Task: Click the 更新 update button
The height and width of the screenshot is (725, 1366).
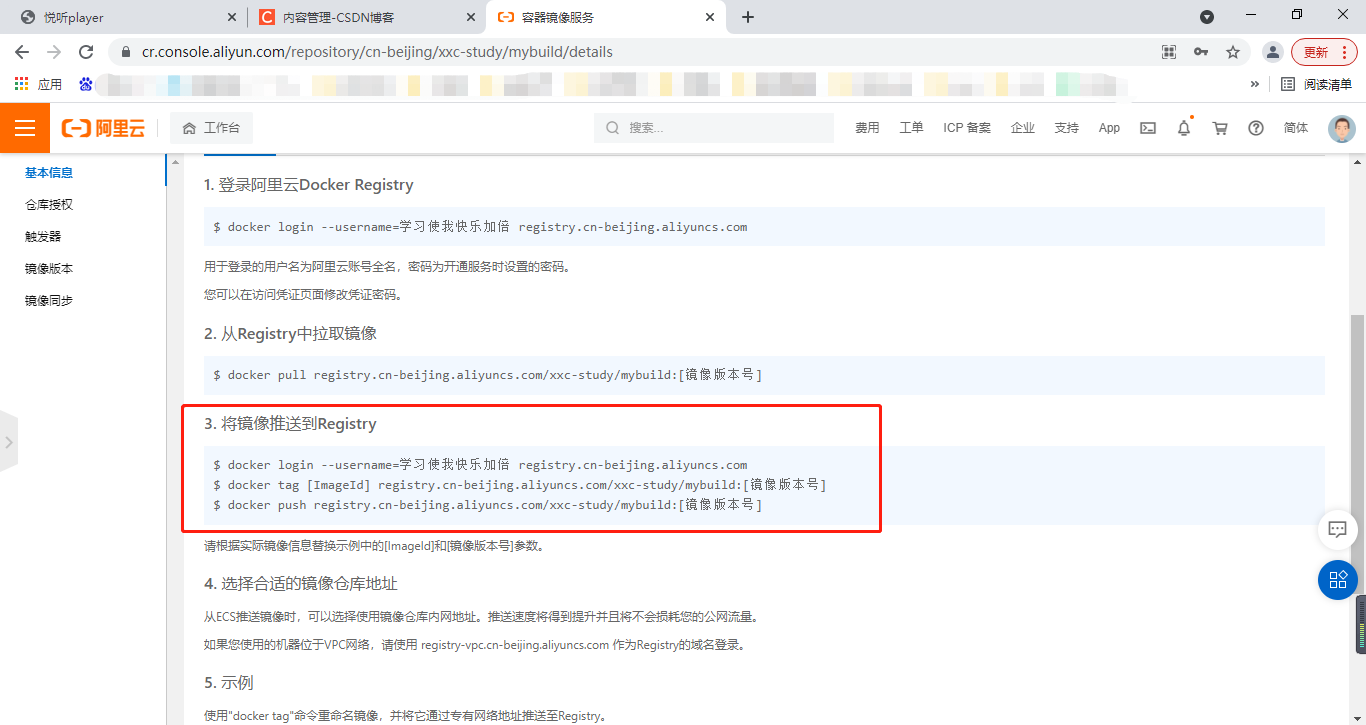Action: coord(1325,52)
